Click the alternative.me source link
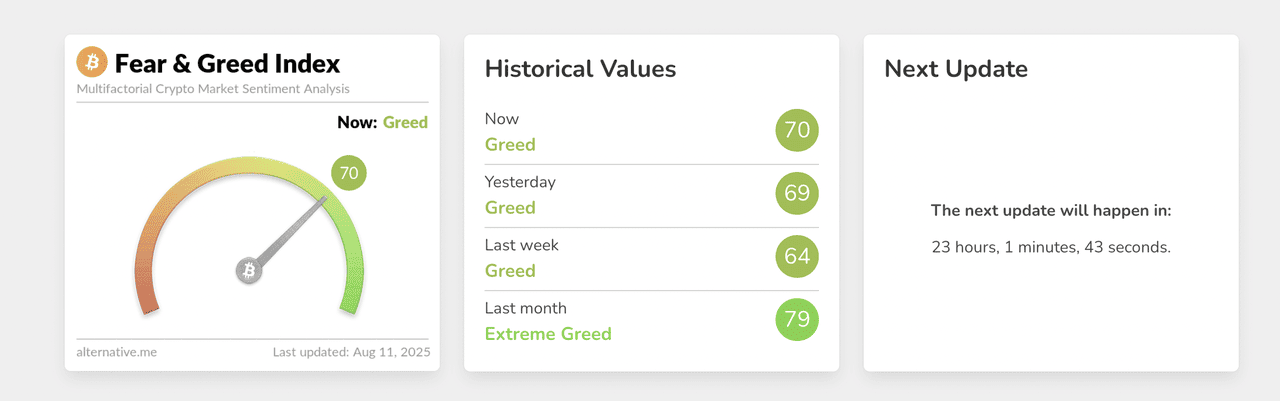The image size is (1280, 401). 116,352
